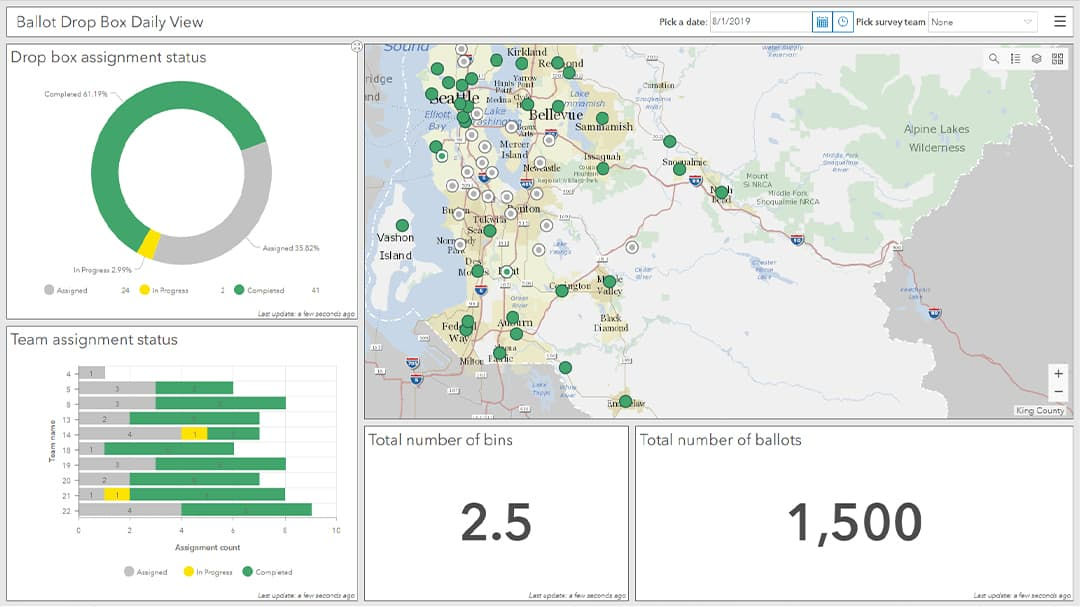This screenshot has width=1080, height=607.
Task: Click the King County attribution link
Action: pyautogui.click(x=1041, y=410)
